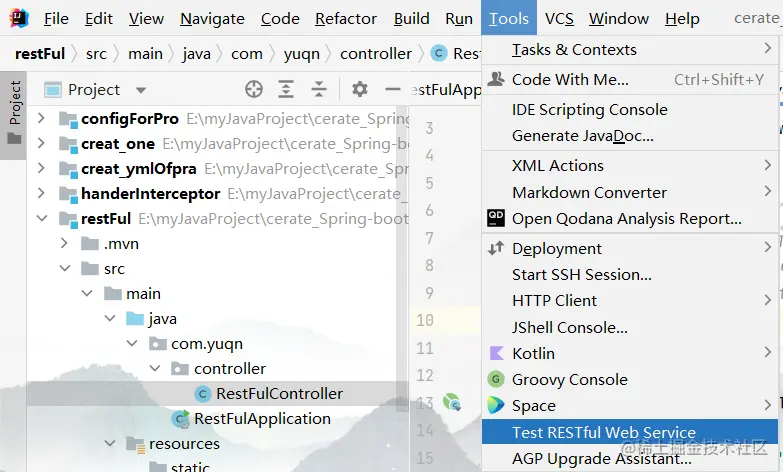Click the Qodana QD icon
This screenshot has height=472, width=783.
[x=496, y=218]
